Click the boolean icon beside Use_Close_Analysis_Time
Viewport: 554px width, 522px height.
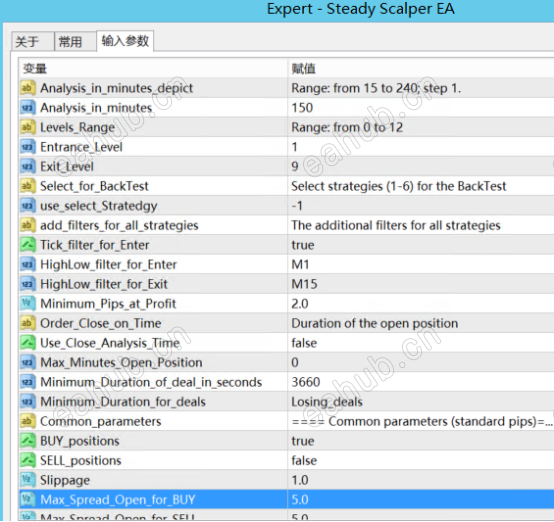point(28,343)
